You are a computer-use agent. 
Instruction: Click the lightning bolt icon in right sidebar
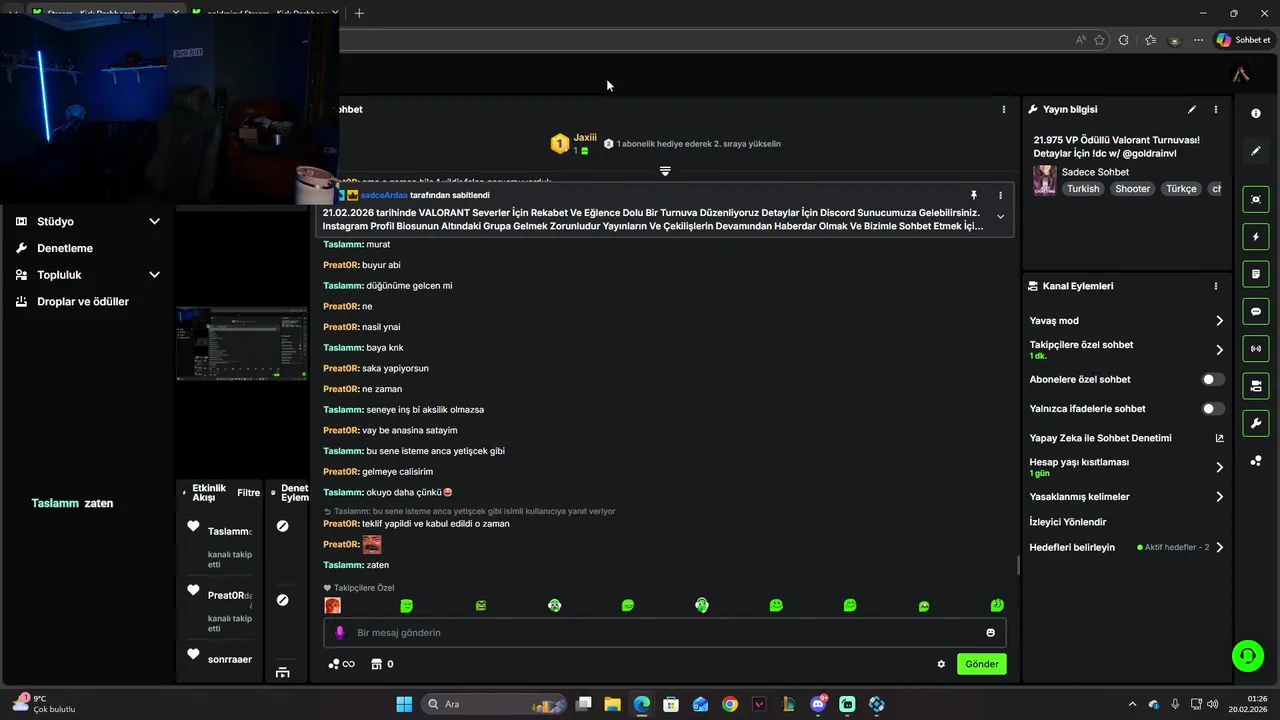coord(1256,237)
